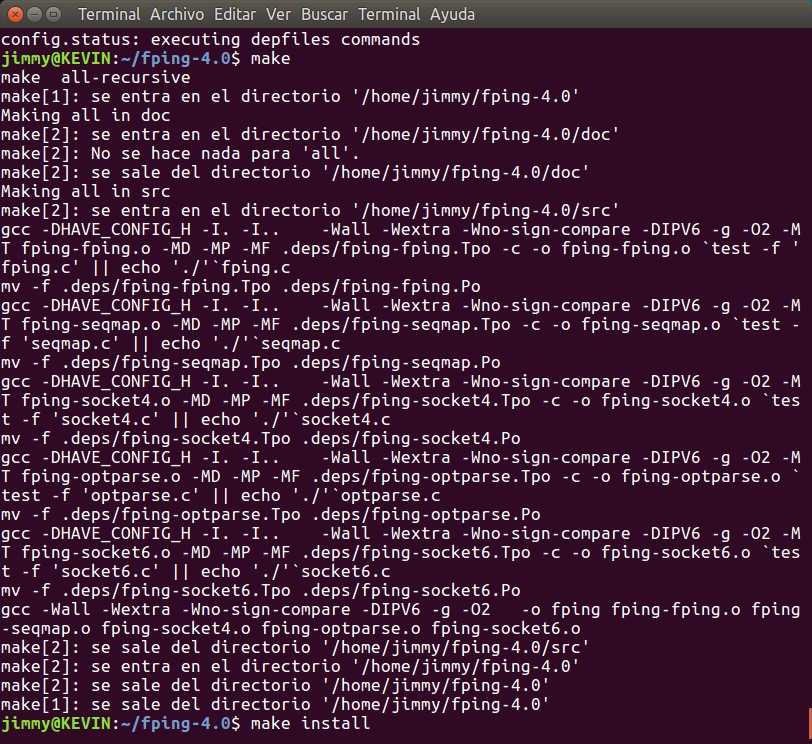Close the terminal window
The width and height of the screenshot is (812, 744).
(14, 15)
